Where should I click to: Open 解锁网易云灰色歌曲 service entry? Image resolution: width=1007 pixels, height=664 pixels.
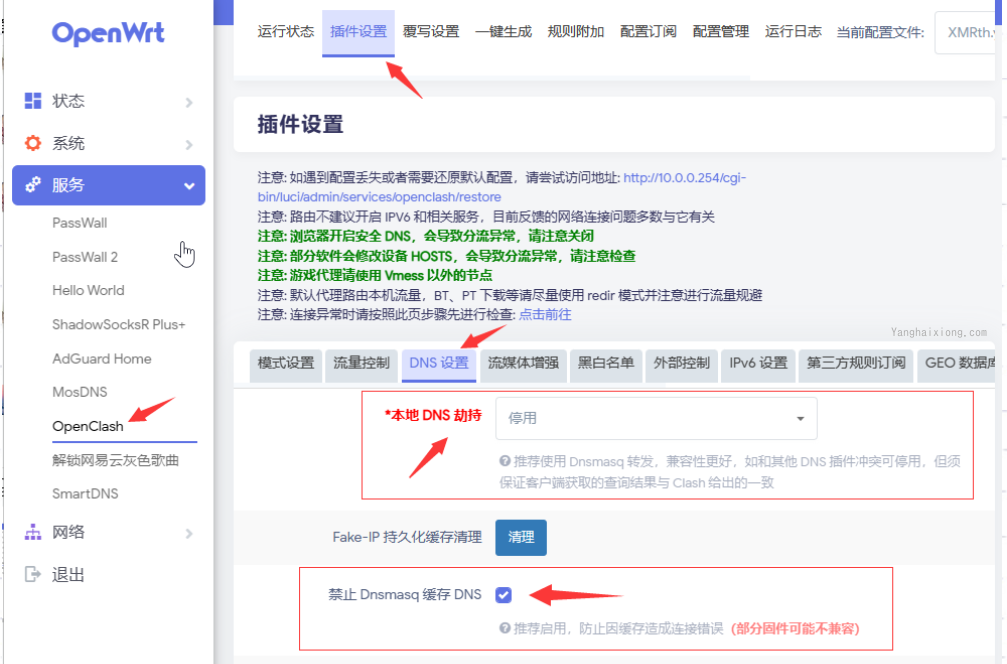coord(116,460)
